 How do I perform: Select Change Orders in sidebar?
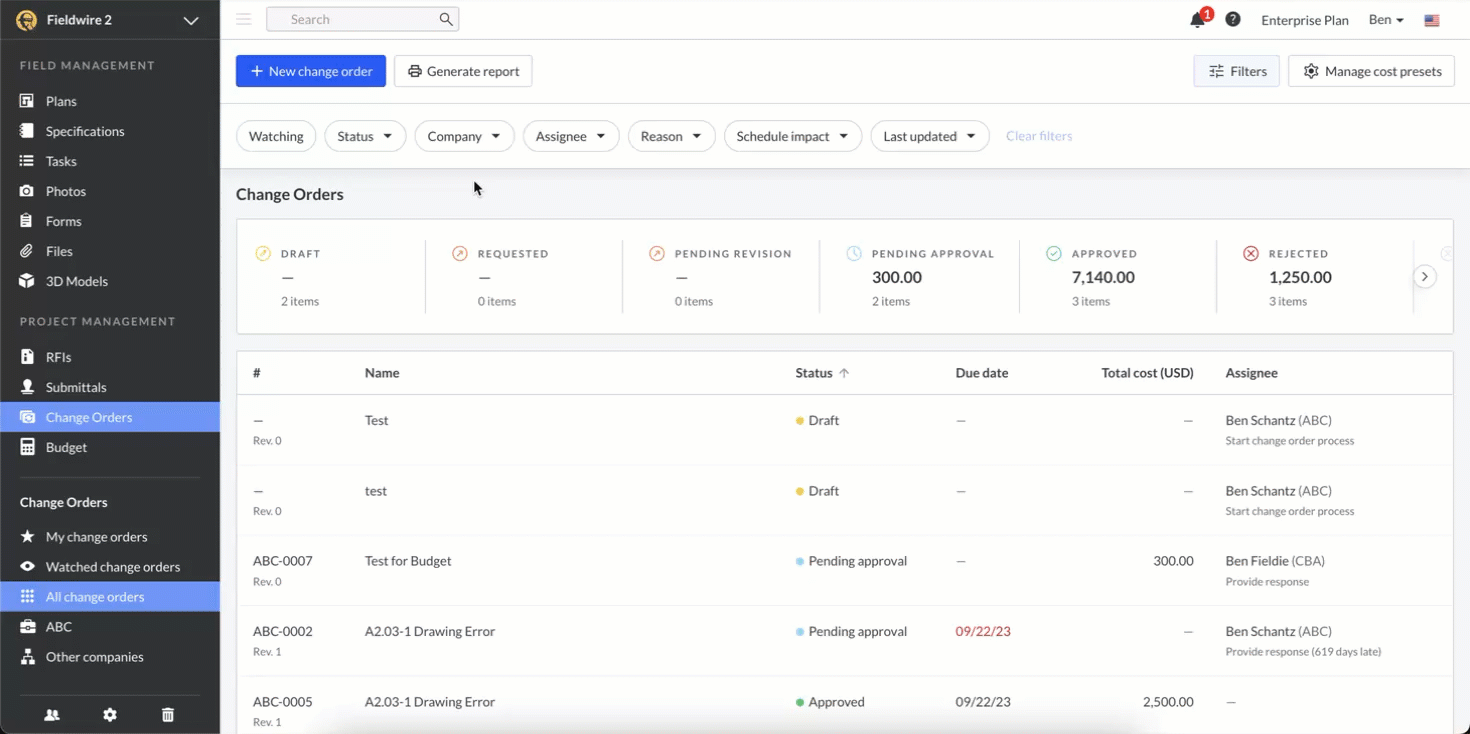pos(110,417)
